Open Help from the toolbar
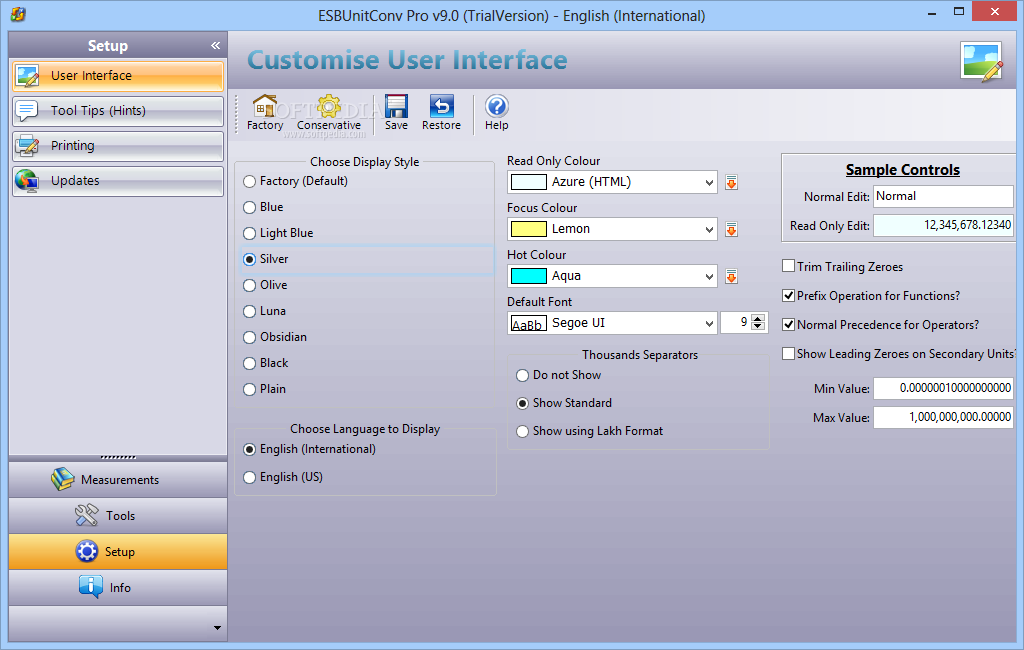Viewport: 1024px width, 650px height. coord(496,106)
